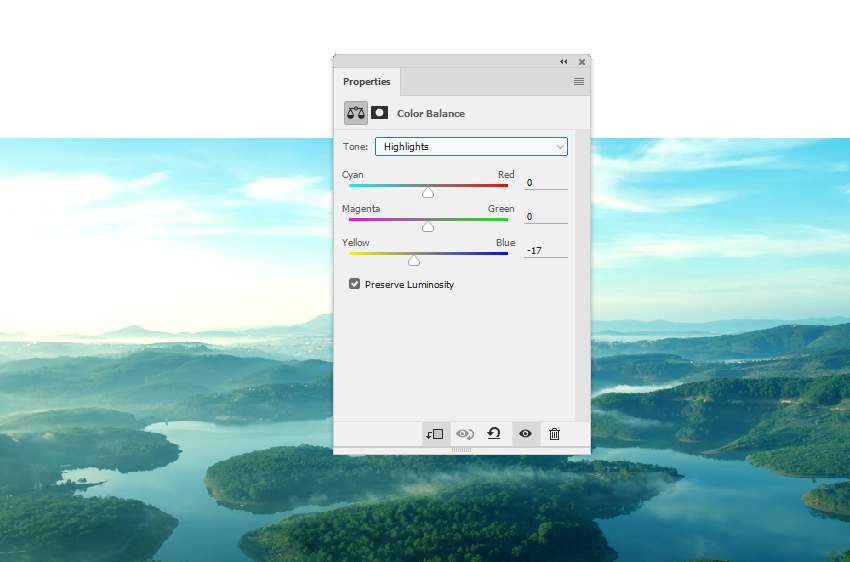Image resolution: width=850 pixels, height=562 pixels.
Task: Click the Yellow-Blue slider handle
Action: pos(414,261)
